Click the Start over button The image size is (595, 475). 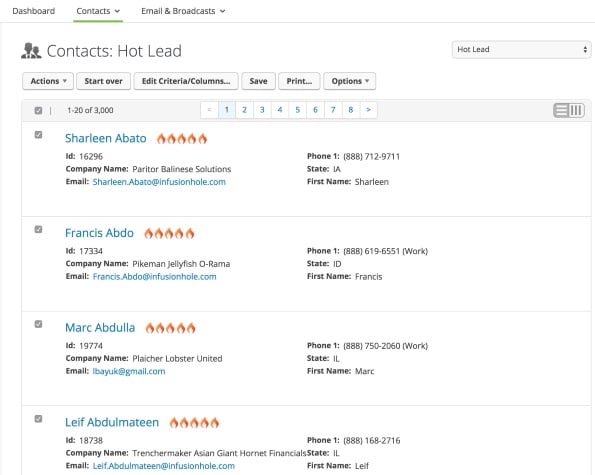coord(104,81)
